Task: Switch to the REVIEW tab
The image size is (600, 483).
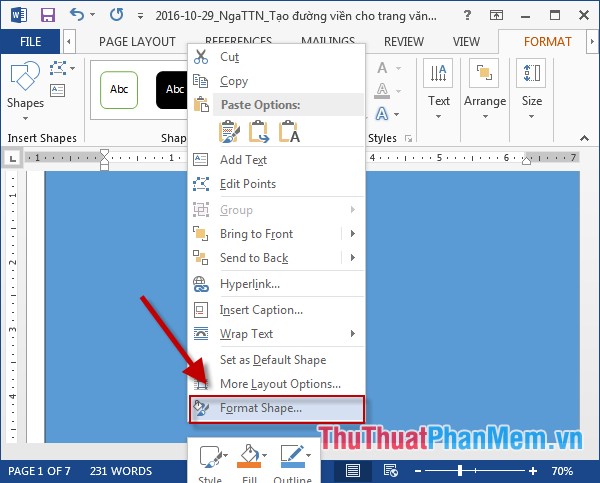Action: click(404, 41)
